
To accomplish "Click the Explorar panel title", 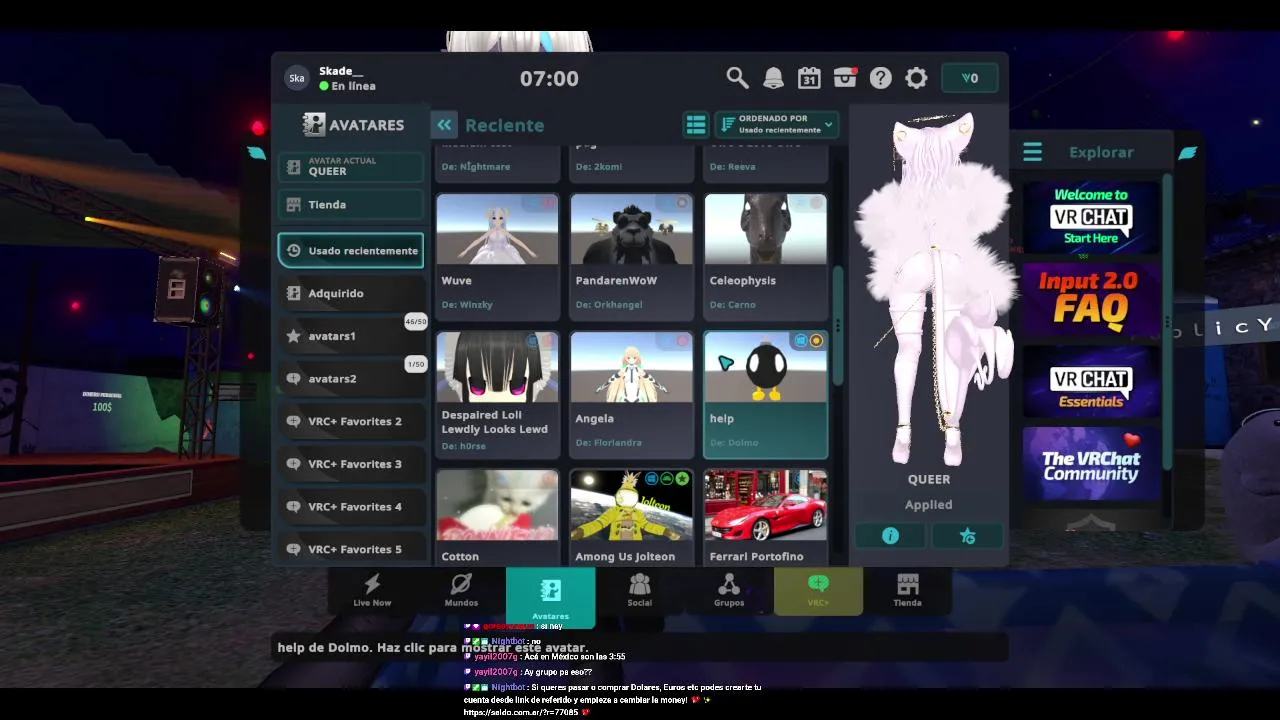I will coord(1101,152).
